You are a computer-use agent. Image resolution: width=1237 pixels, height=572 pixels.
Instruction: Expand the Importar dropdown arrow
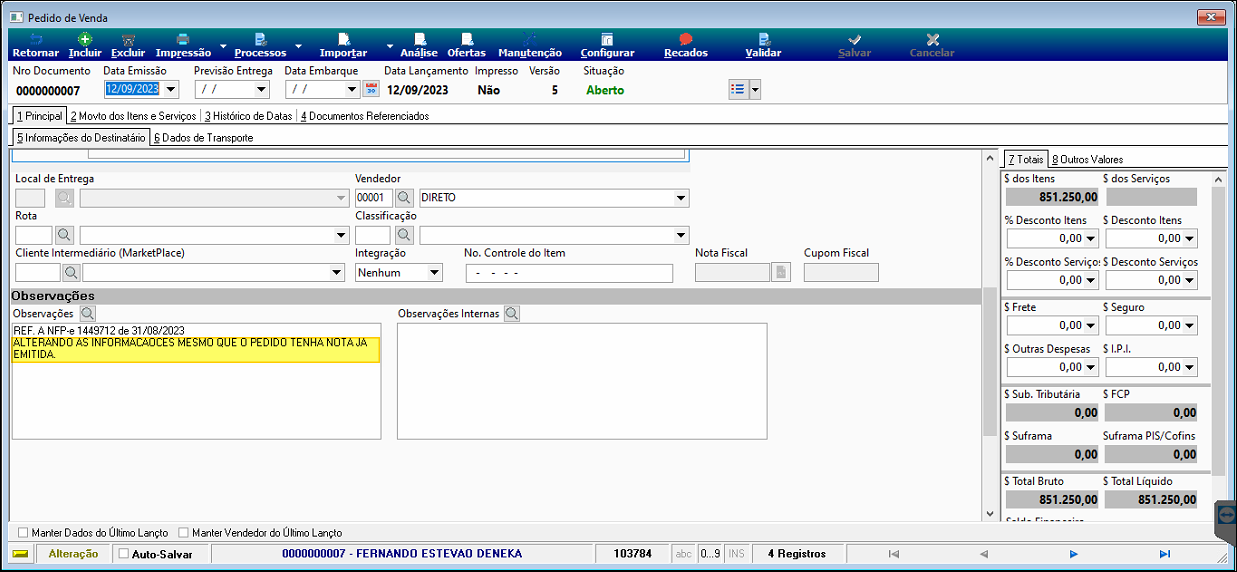[389, 46]
